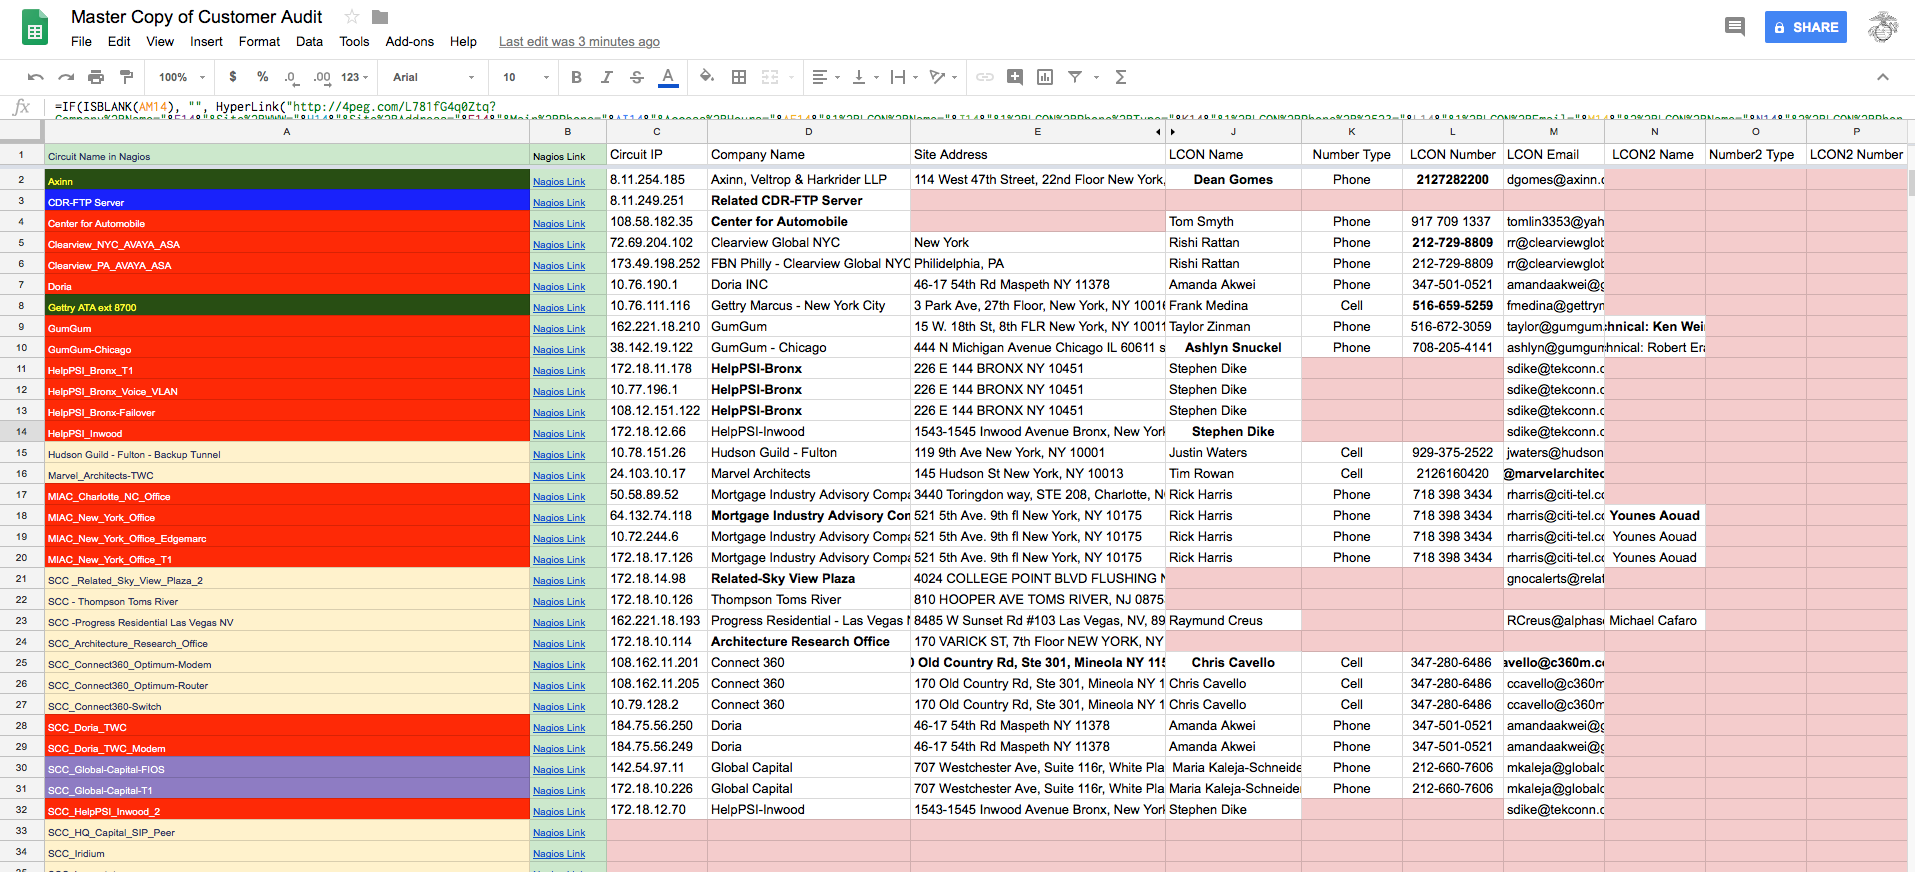Redo the last action
Screen dimensions: 1915x872
click(66, 77)
